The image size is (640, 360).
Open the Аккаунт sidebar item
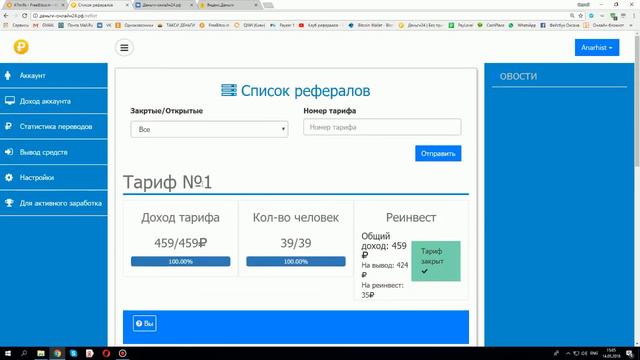(x=53, y=76)
